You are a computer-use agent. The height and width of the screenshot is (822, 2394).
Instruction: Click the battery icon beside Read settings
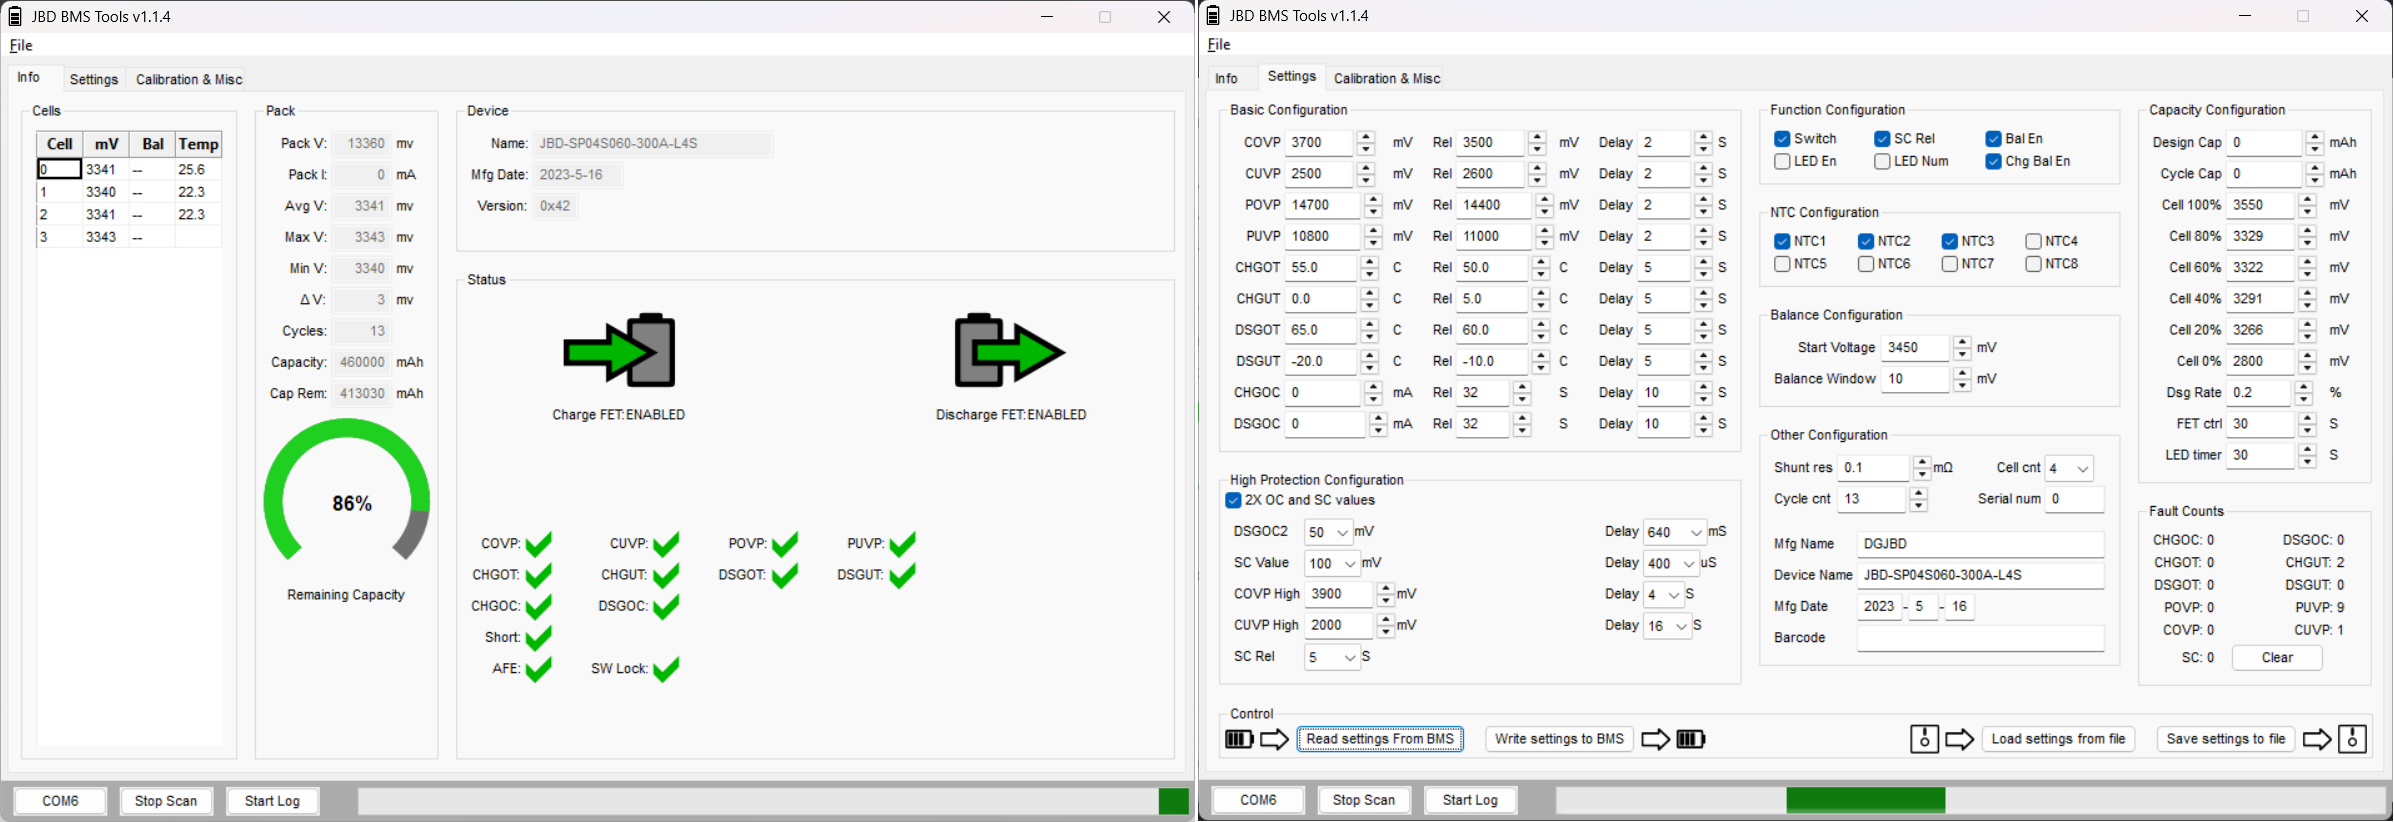tap(1239, 739)
